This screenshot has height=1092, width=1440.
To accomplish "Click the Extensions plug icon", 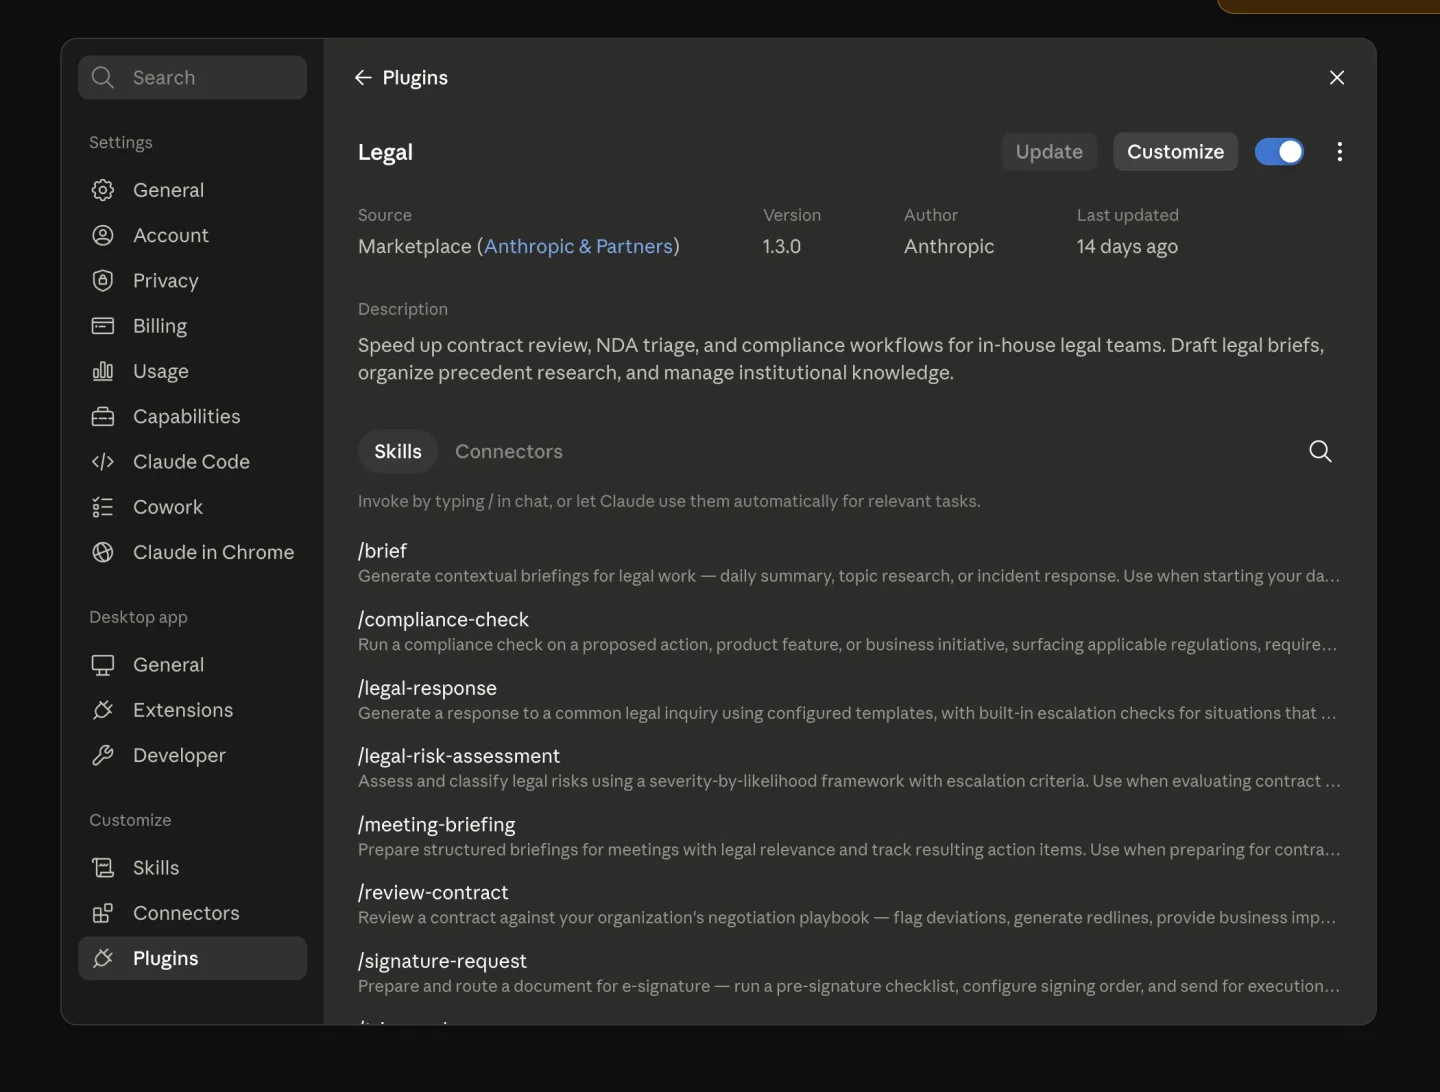I will (x=102, y=710).
